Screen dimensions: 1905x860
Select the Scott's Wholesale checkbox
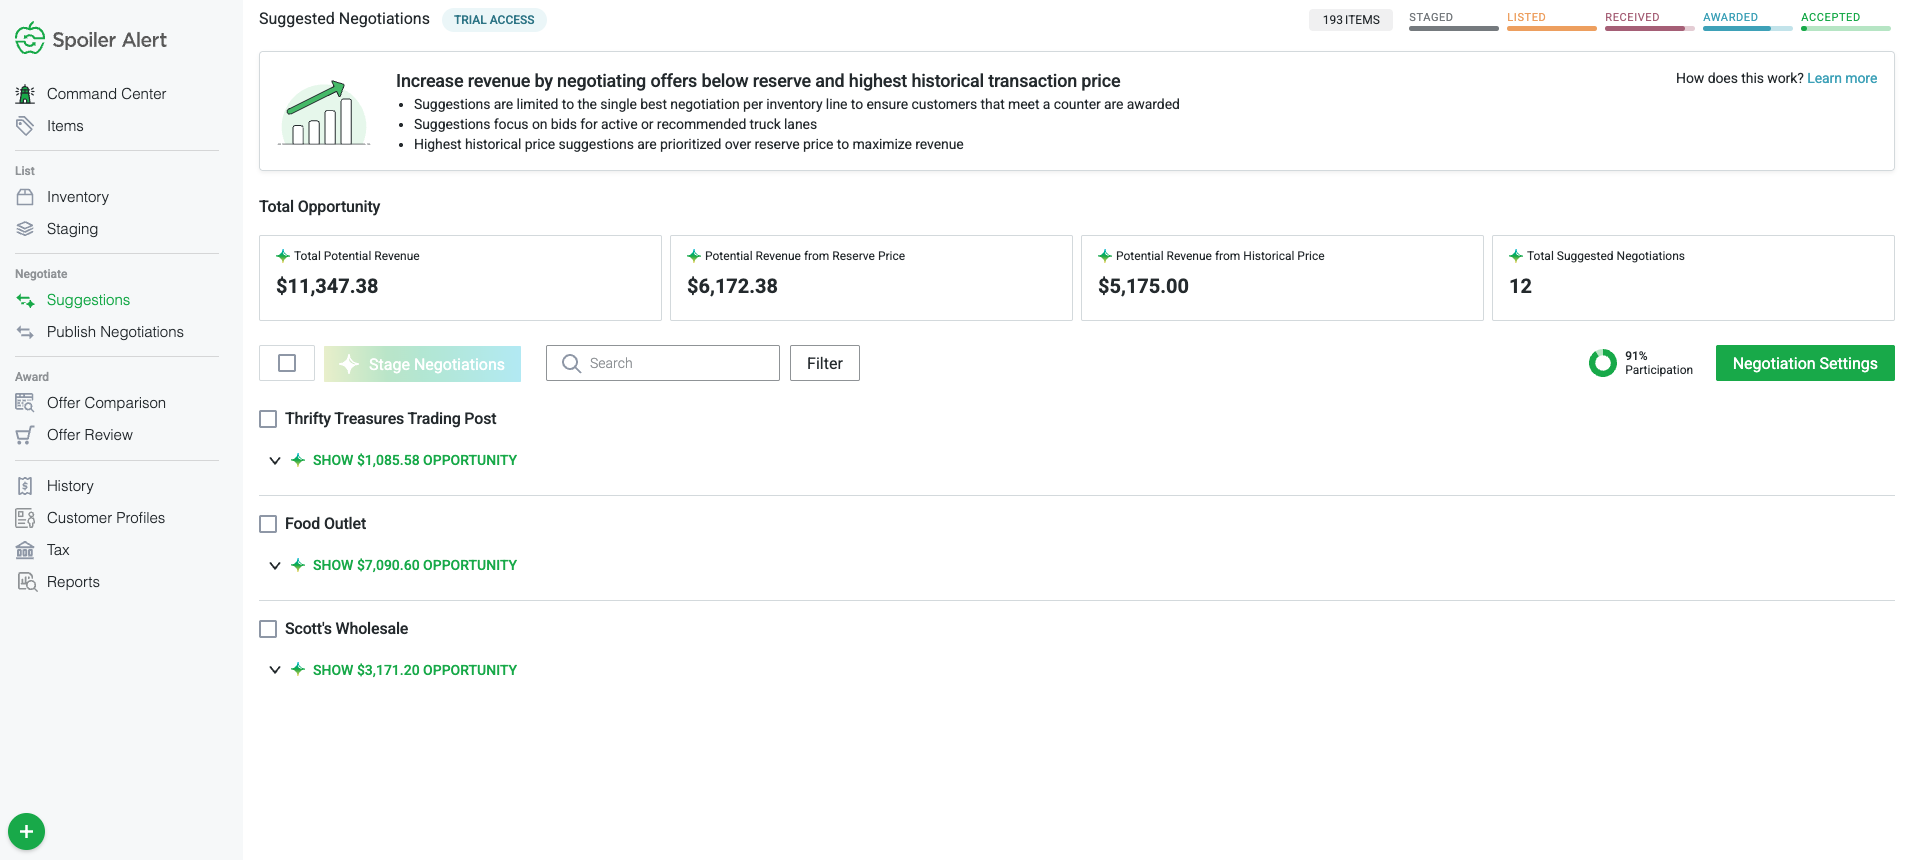tap(268, 629)
